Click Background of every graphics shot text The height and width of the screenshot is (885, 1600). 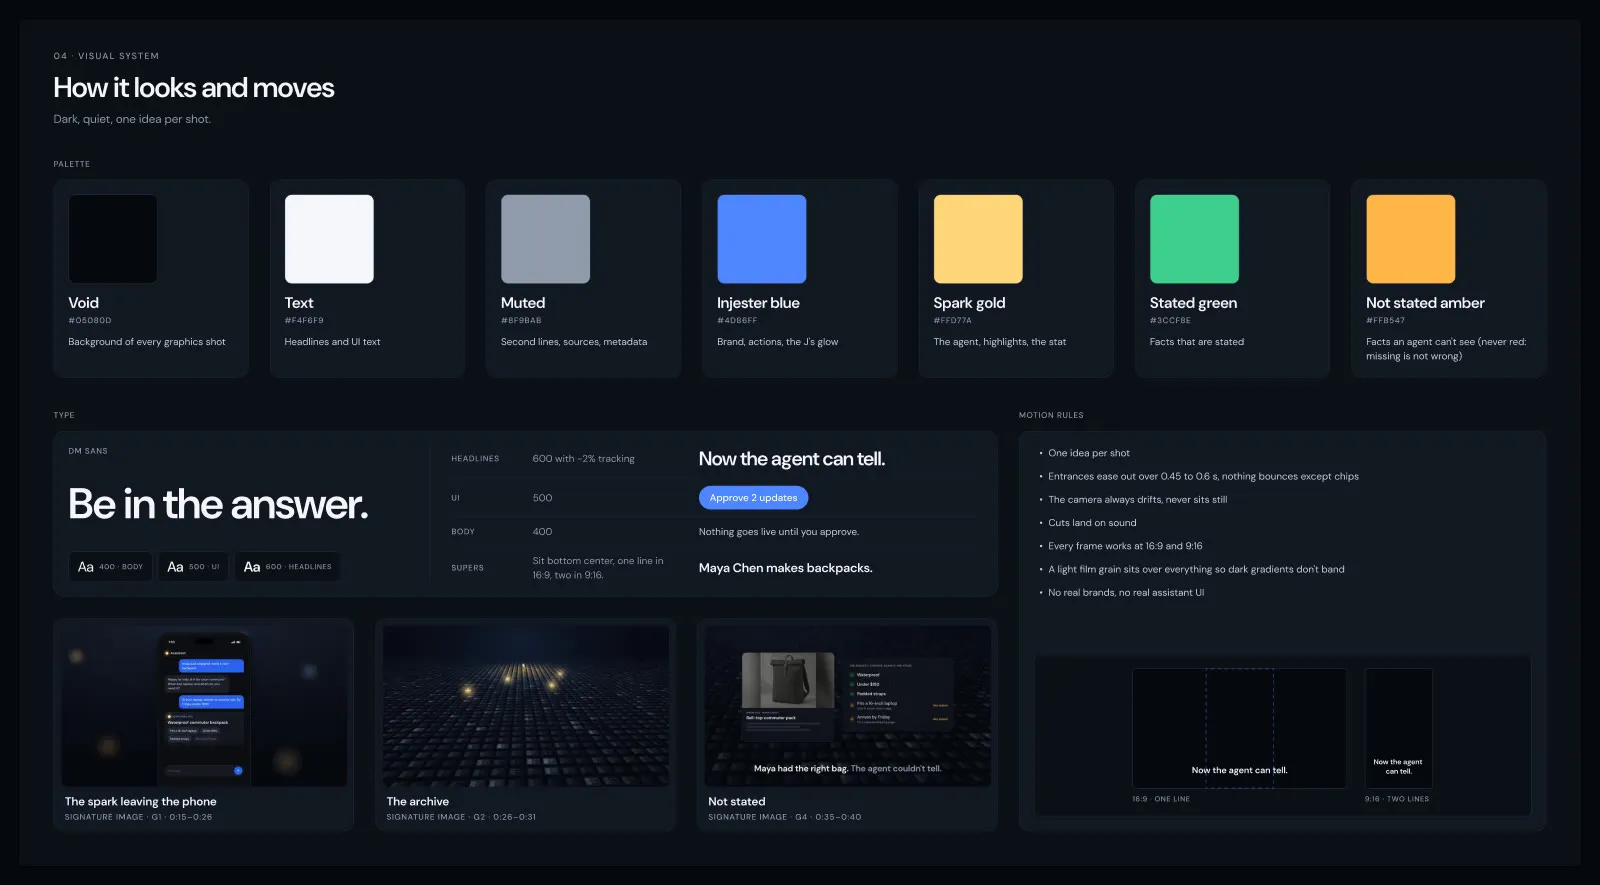[147, 342]
